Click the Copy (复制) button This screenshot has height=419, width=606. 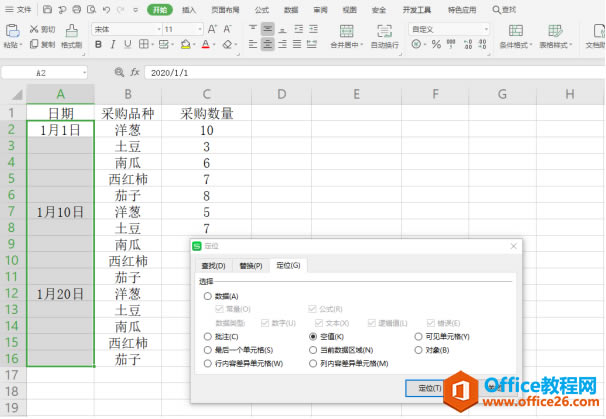tap(43, 44)
